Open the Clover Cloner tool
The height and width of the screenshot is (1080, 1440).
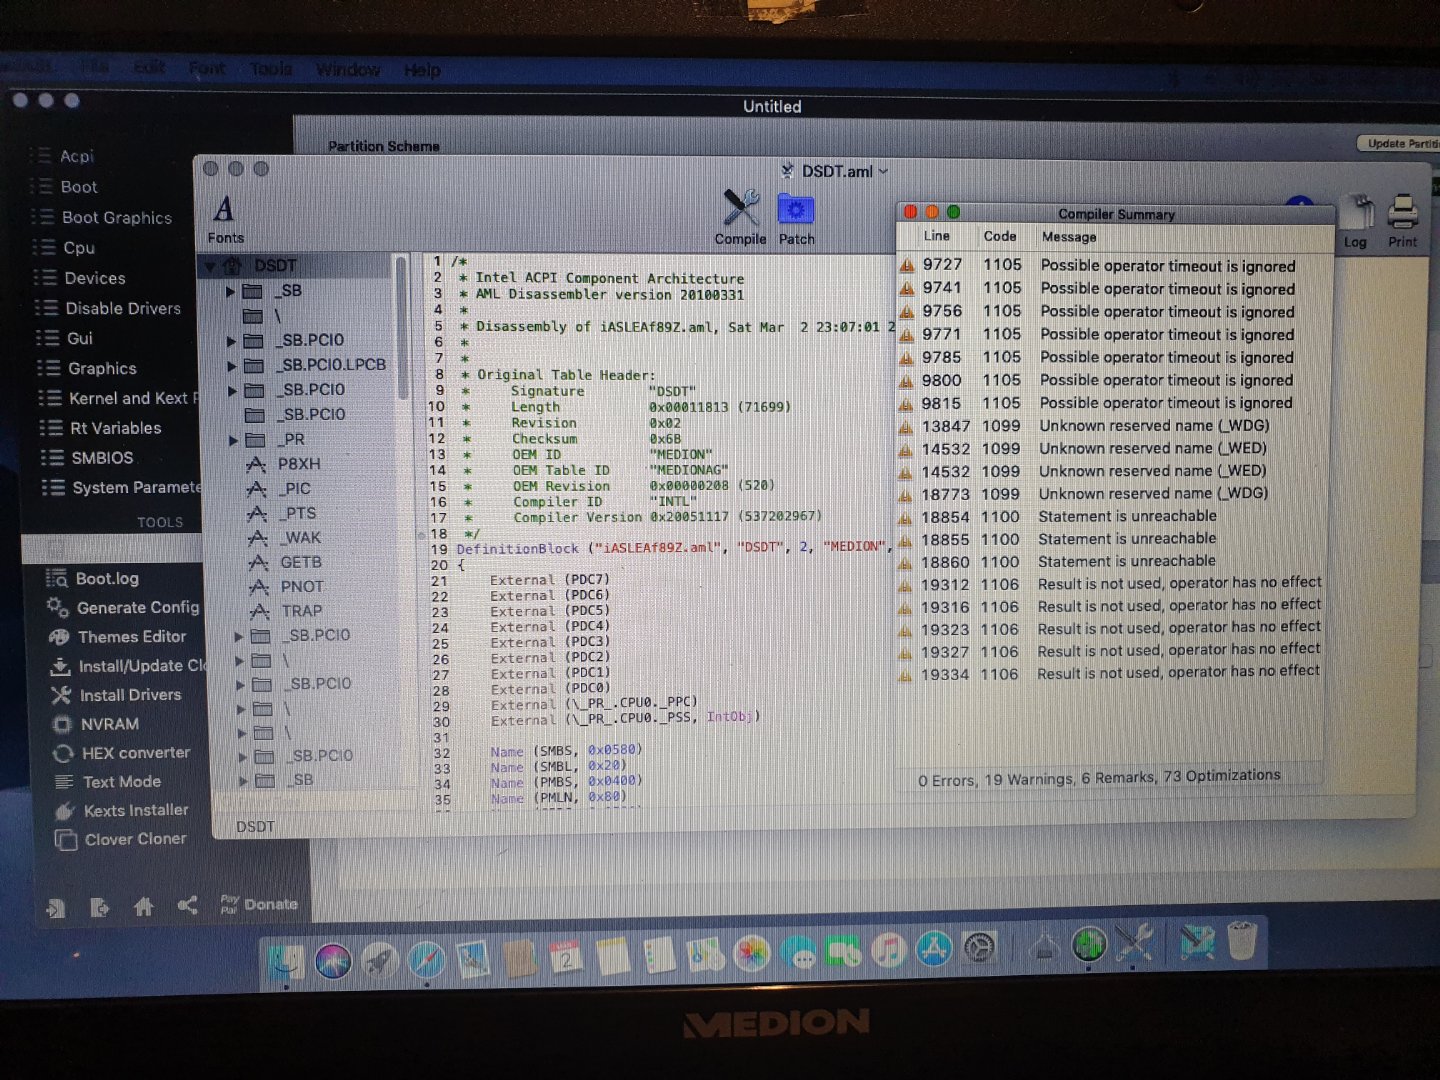pos(121,840)
